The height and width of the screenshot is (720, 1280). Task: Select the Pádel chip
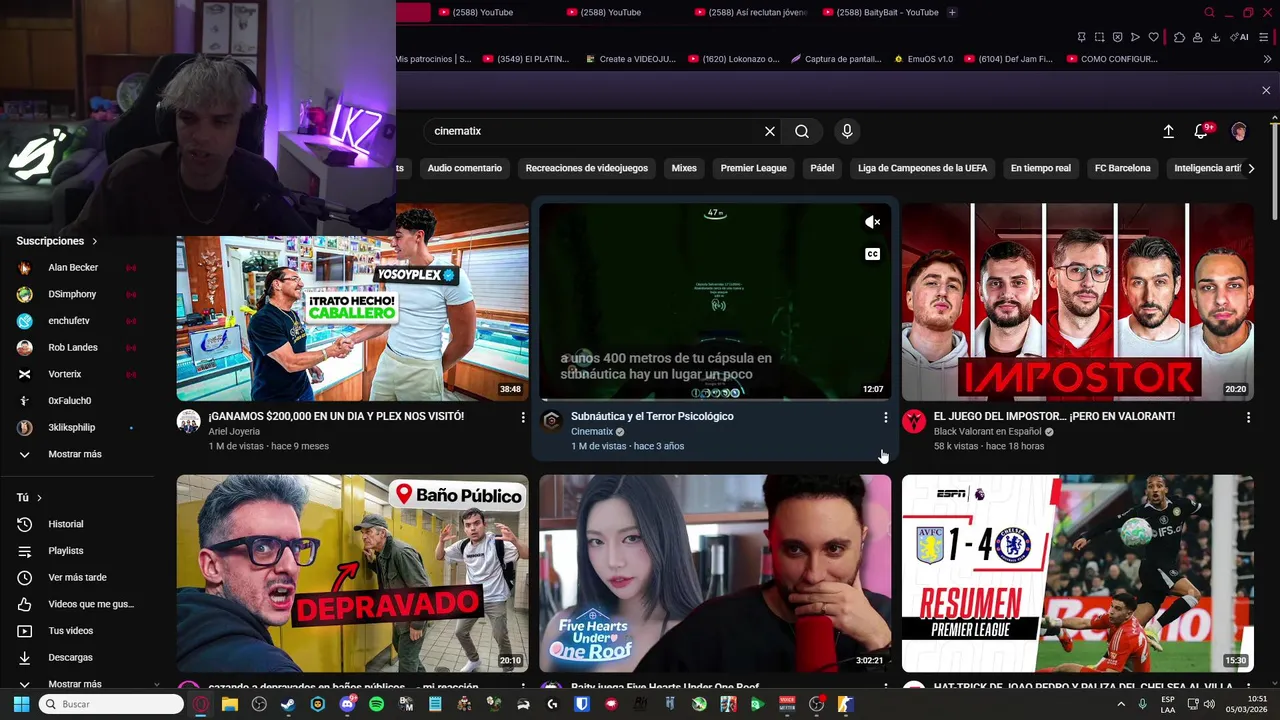click(822, 168)
